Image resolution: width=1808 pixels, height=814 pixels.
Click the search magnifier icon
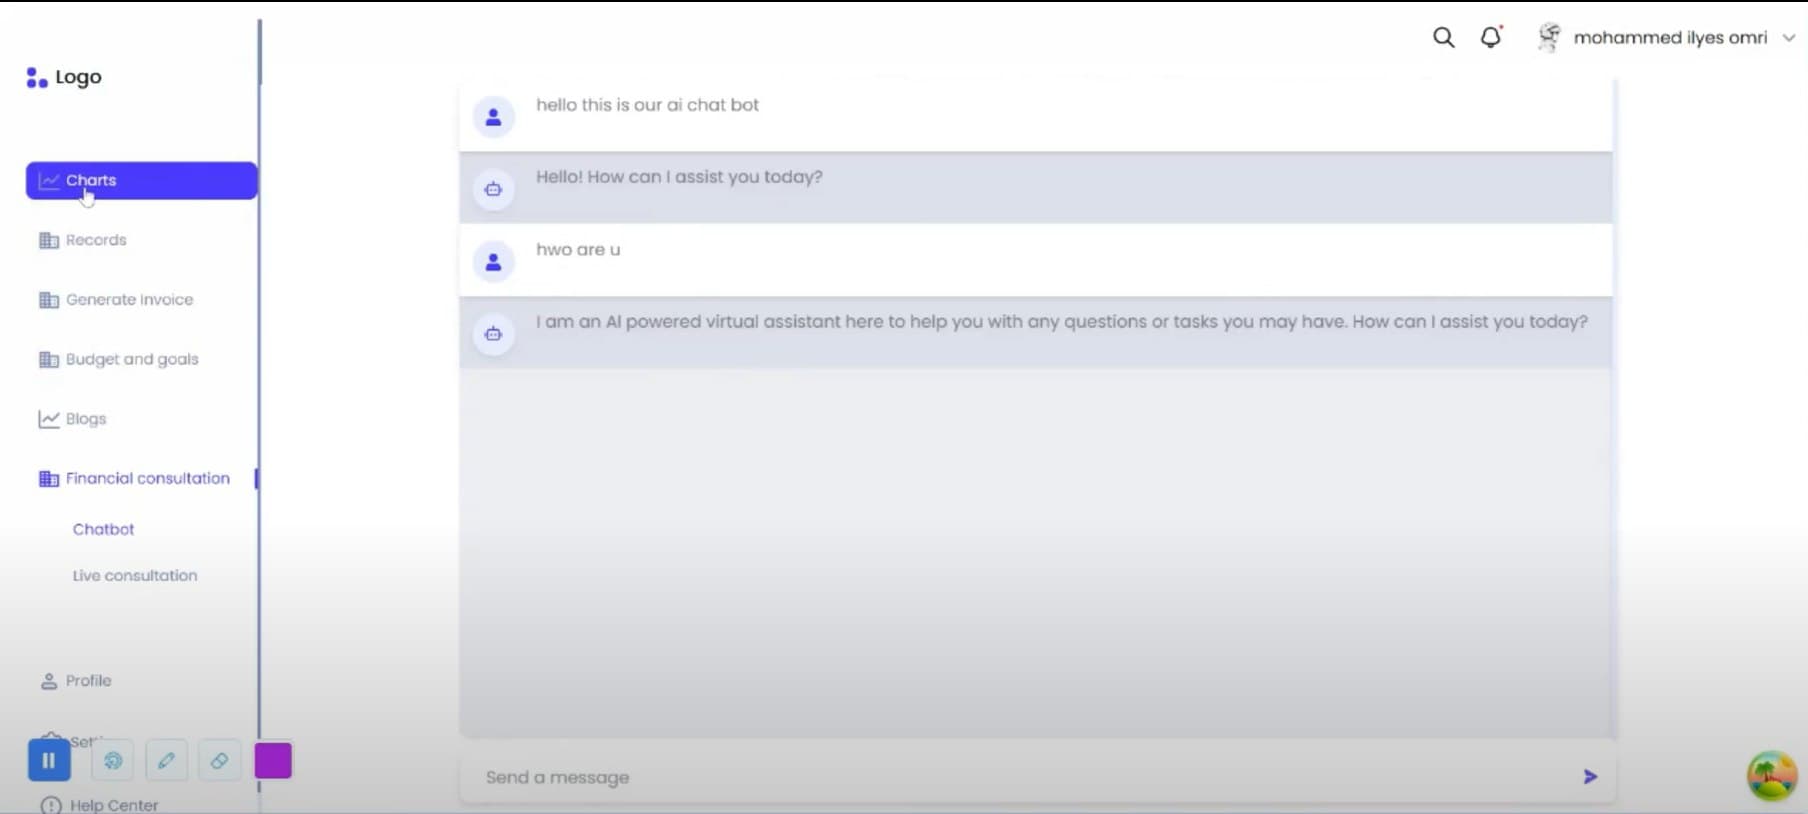tap(1443, 38)
